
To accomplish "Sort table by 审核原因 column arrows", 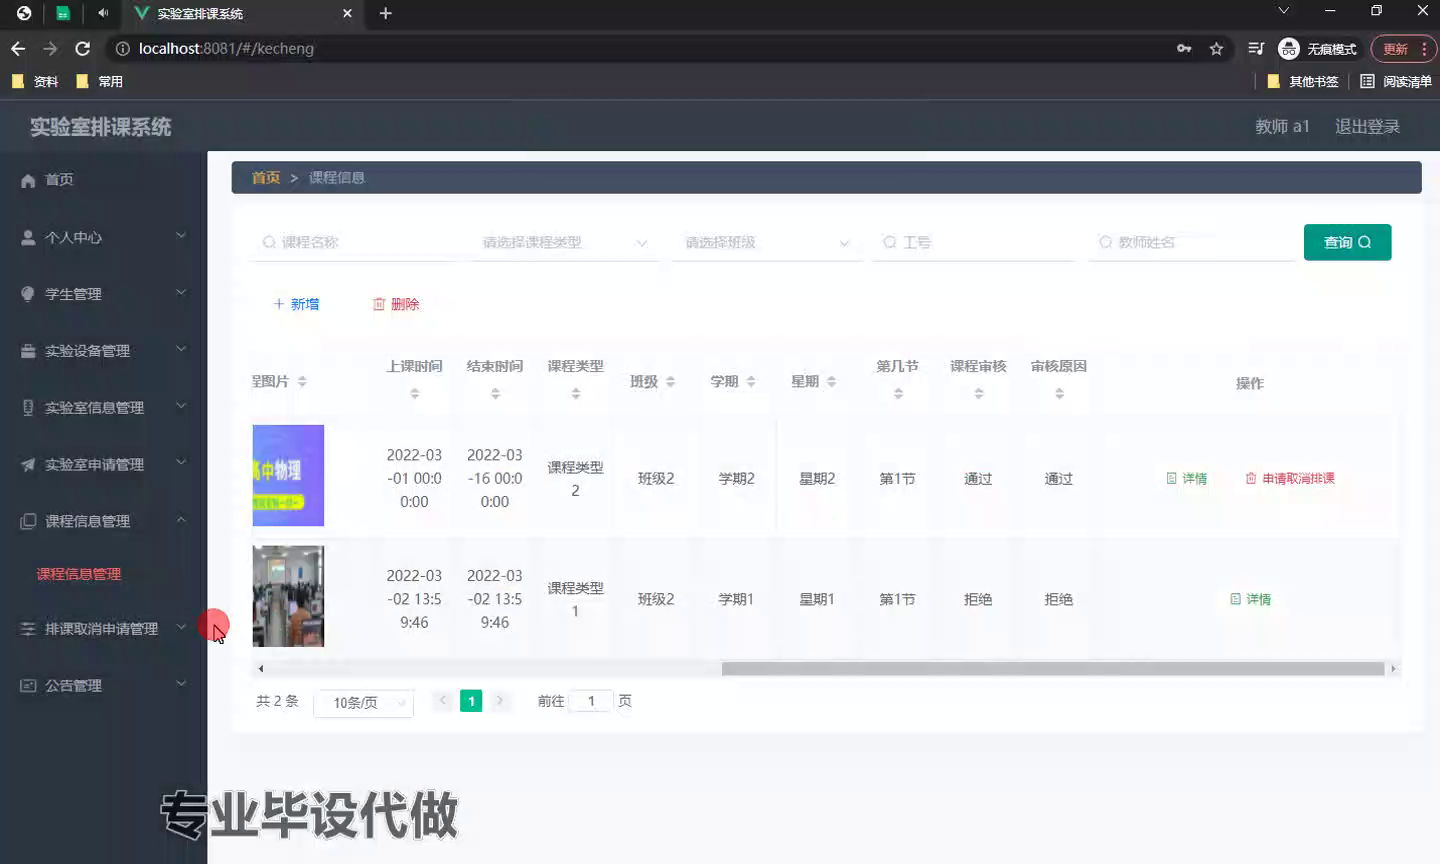I will [1059, 394].
